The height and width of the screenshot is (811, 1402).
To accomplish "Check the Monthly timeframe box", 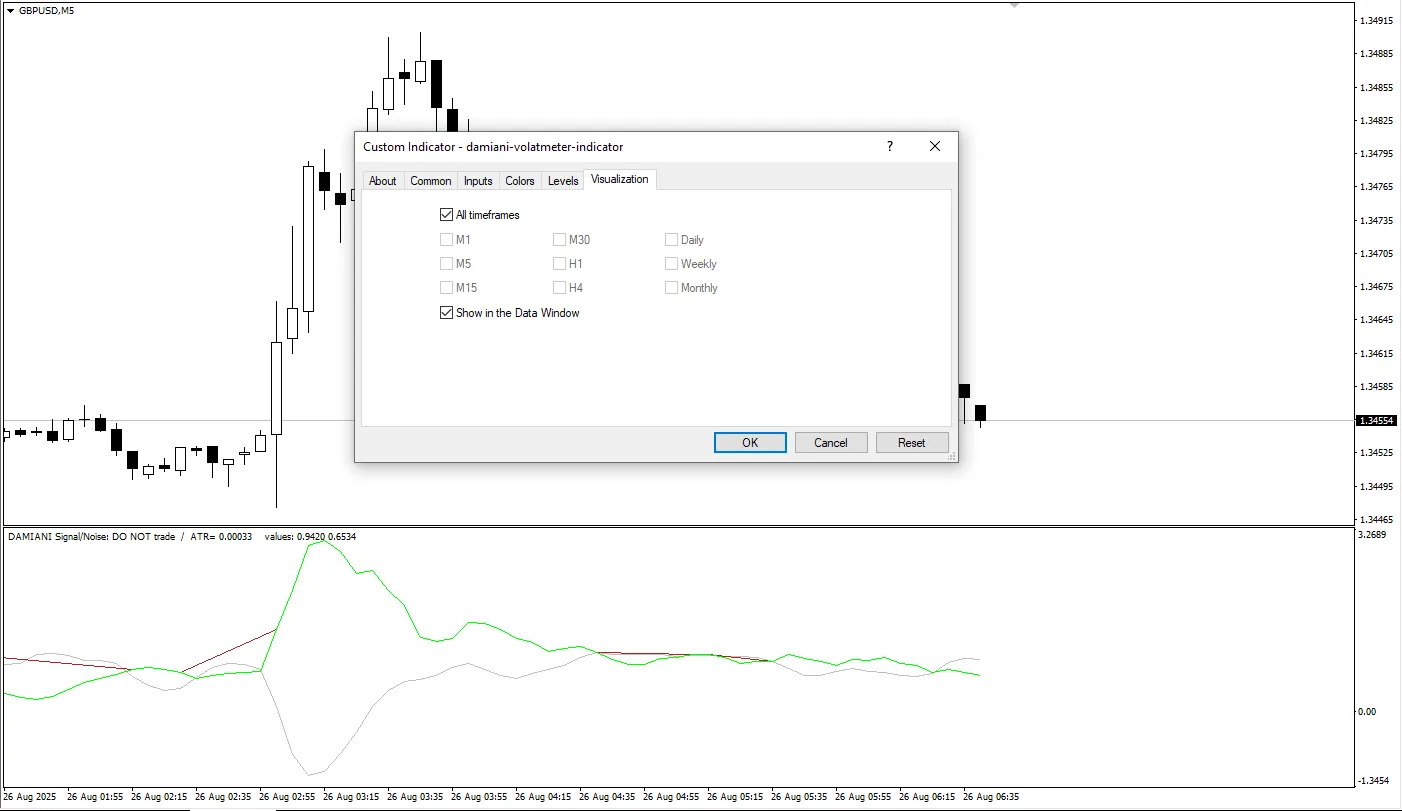I will point(671,288).
